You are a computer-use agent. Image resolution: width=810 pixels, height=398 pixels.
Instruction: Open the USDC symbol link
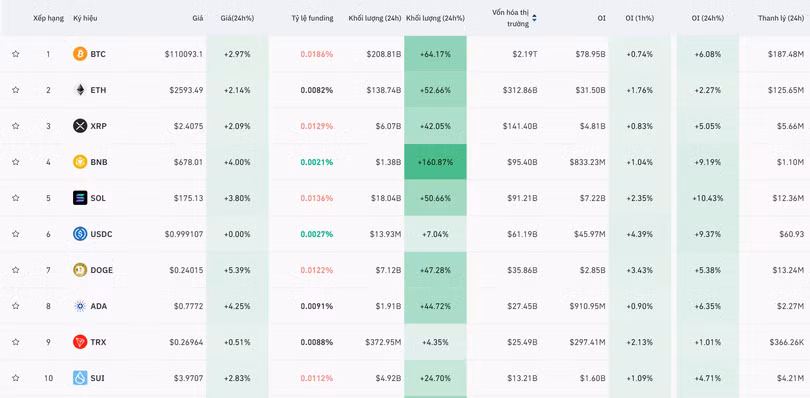[x=101, y=234]
